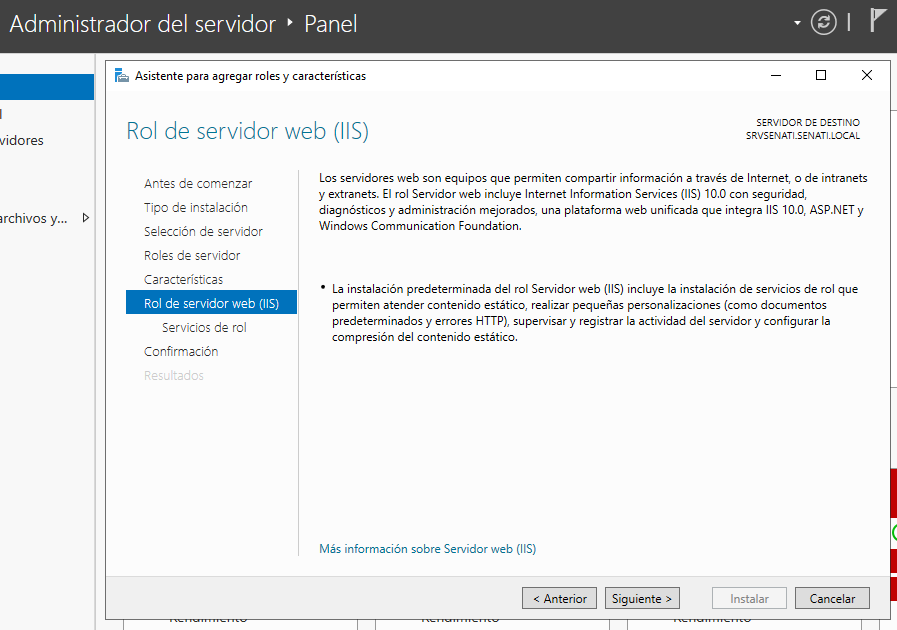Close the roles and features wizard window
The width and height of the screenshot is (897, 630).
tap(867, 76)
